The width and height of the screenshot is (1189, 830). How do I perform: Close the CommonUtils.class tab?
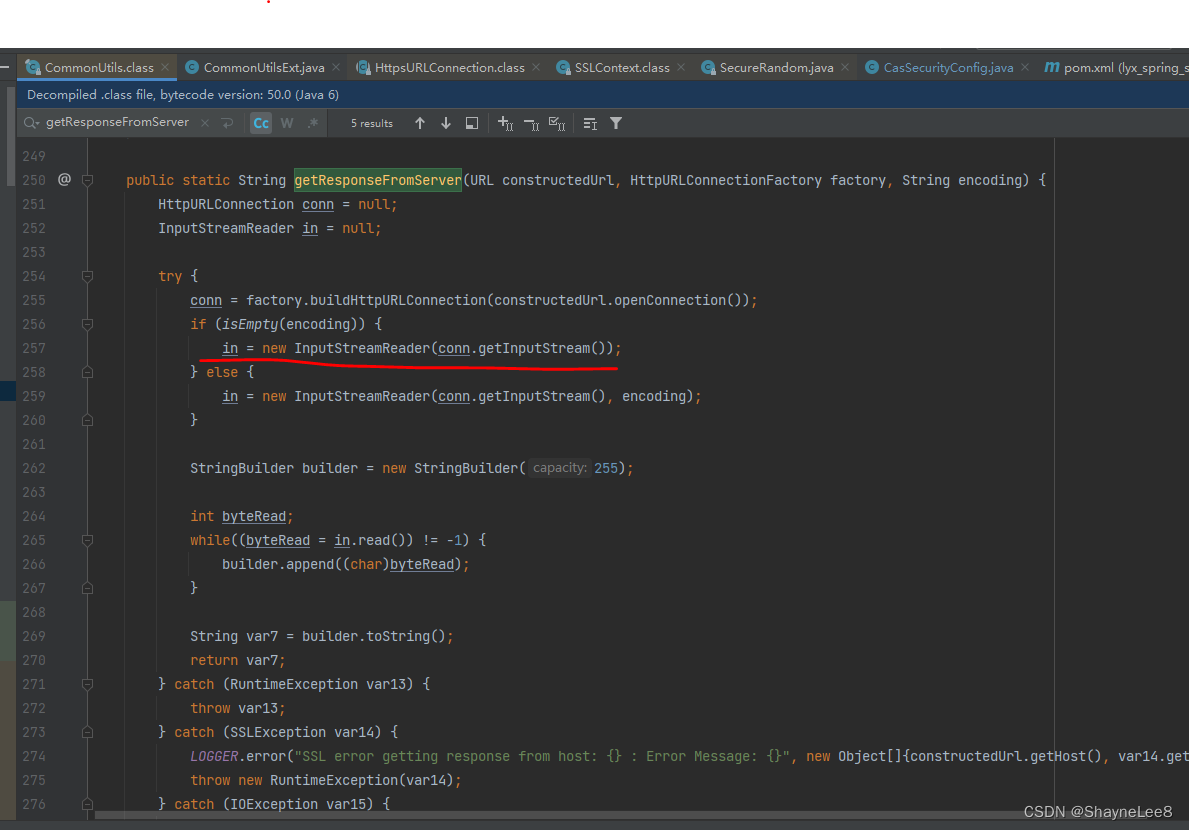165,67
